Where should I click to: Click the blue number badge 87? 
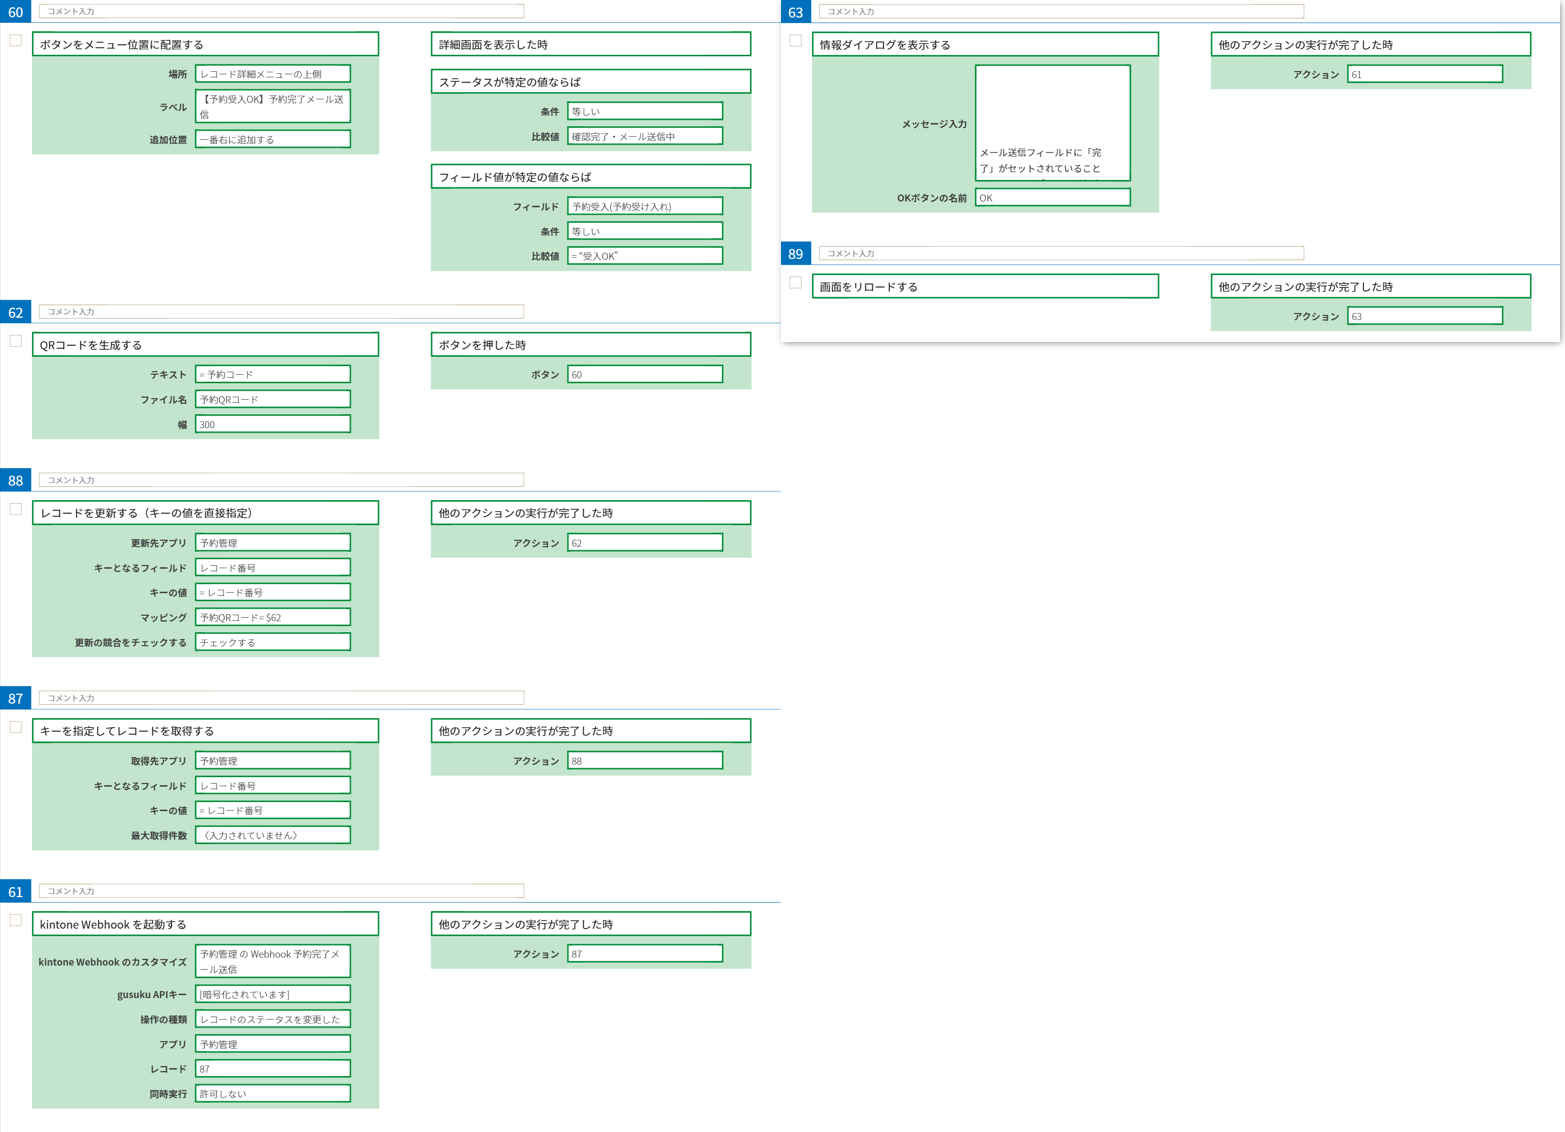[16, 698]
